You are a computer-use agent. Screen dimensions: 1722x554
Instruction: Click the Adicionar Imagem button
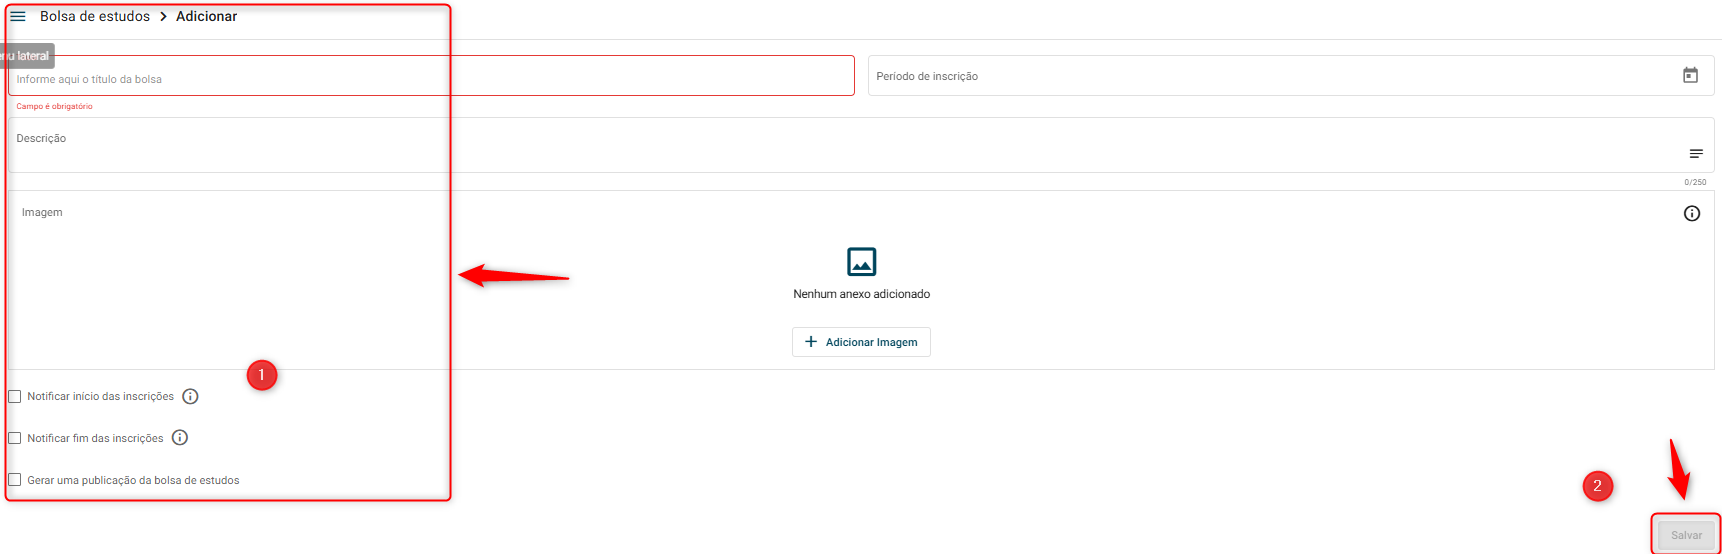[861, 342]
